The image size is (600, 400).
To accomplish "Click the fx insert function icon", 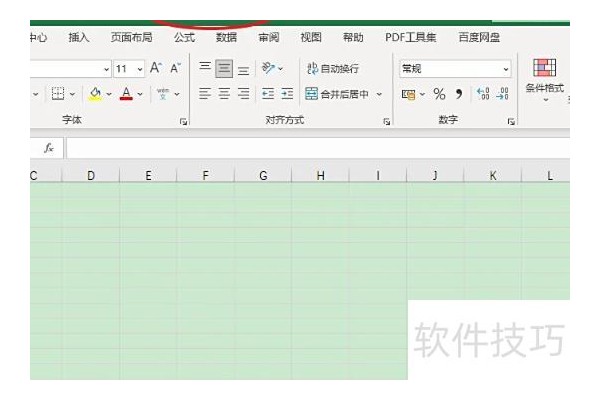I will [x=49, y=148].
